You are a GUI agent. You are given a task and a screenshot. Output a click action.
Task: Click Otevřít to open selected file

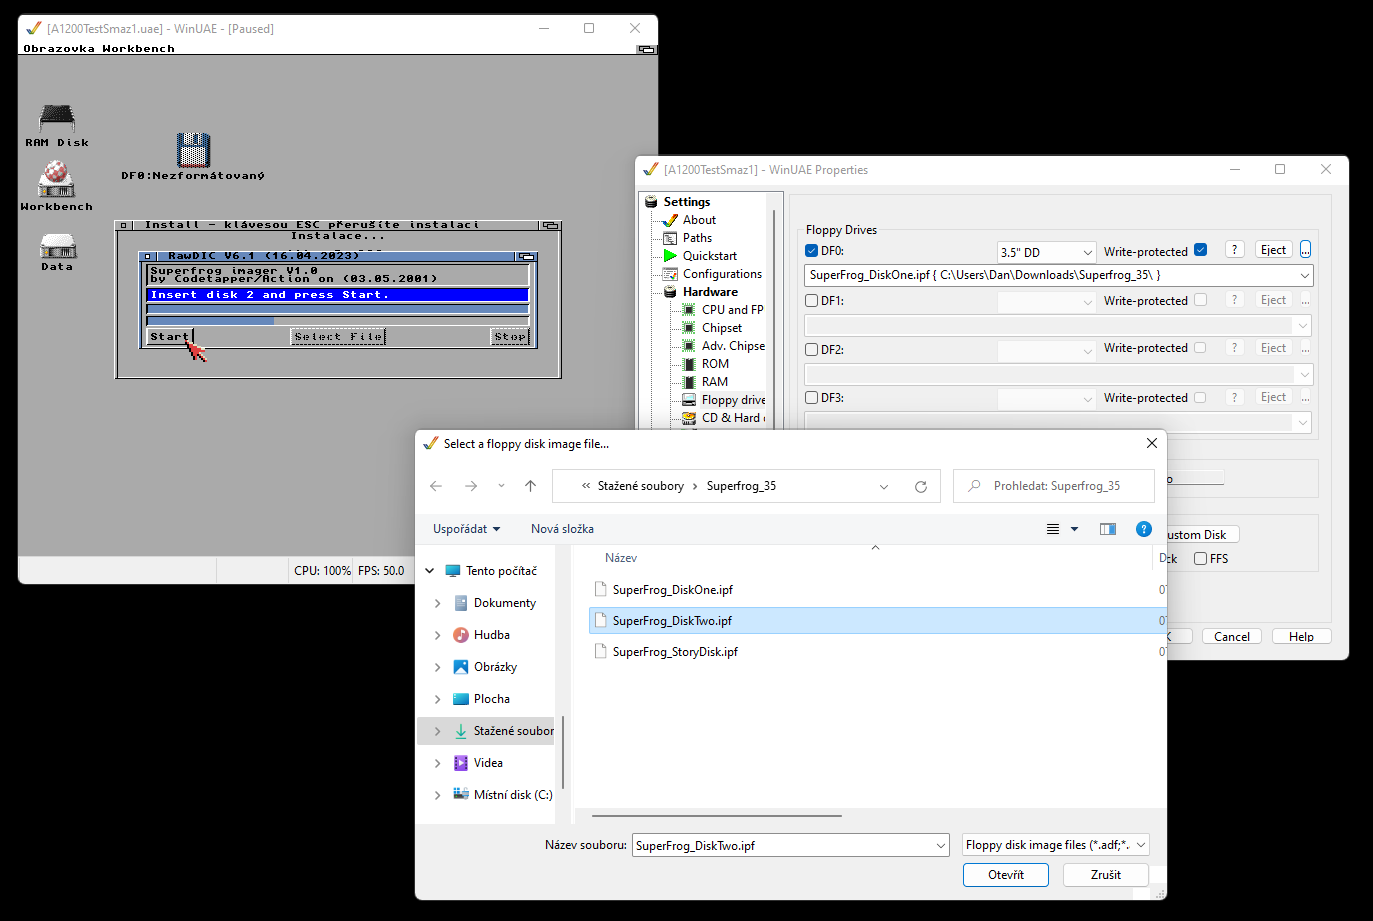1006,875
